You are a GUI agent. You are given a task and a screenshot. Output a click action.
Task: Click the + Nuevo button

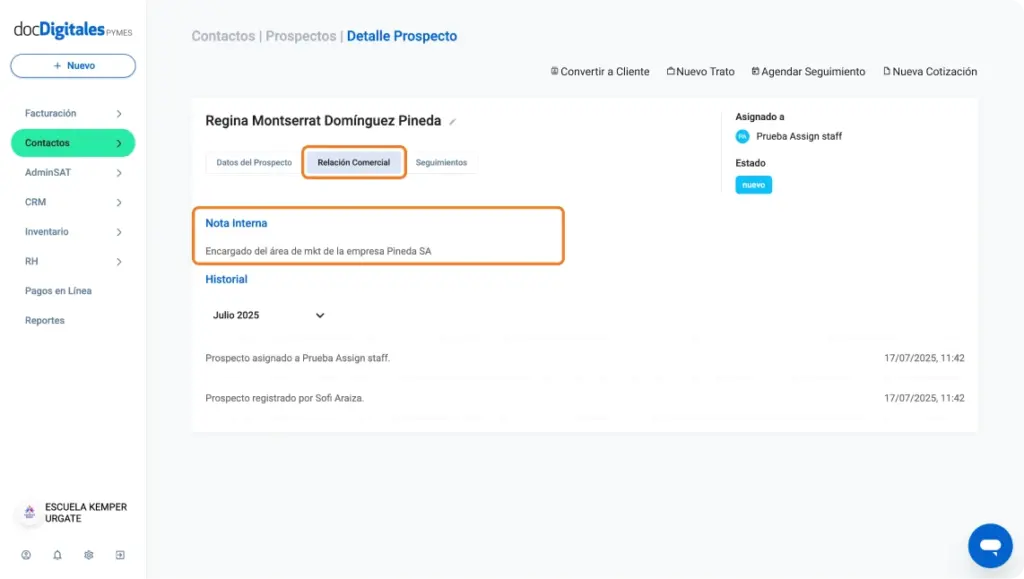click(x=73, y=66)
